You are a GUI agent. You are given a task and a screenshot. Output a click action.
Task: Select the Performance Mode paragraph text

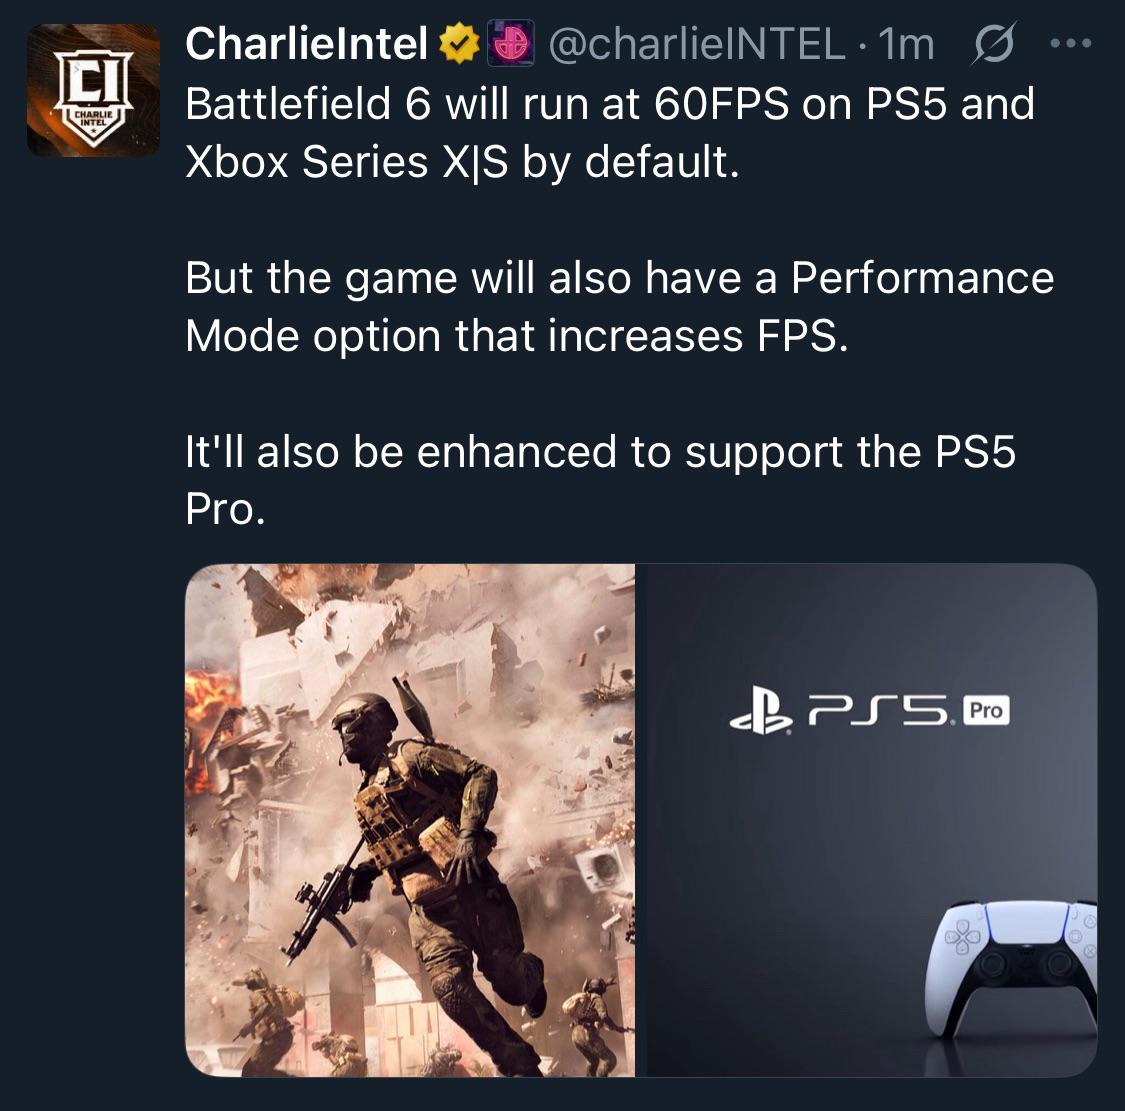[x=619, y=306]
